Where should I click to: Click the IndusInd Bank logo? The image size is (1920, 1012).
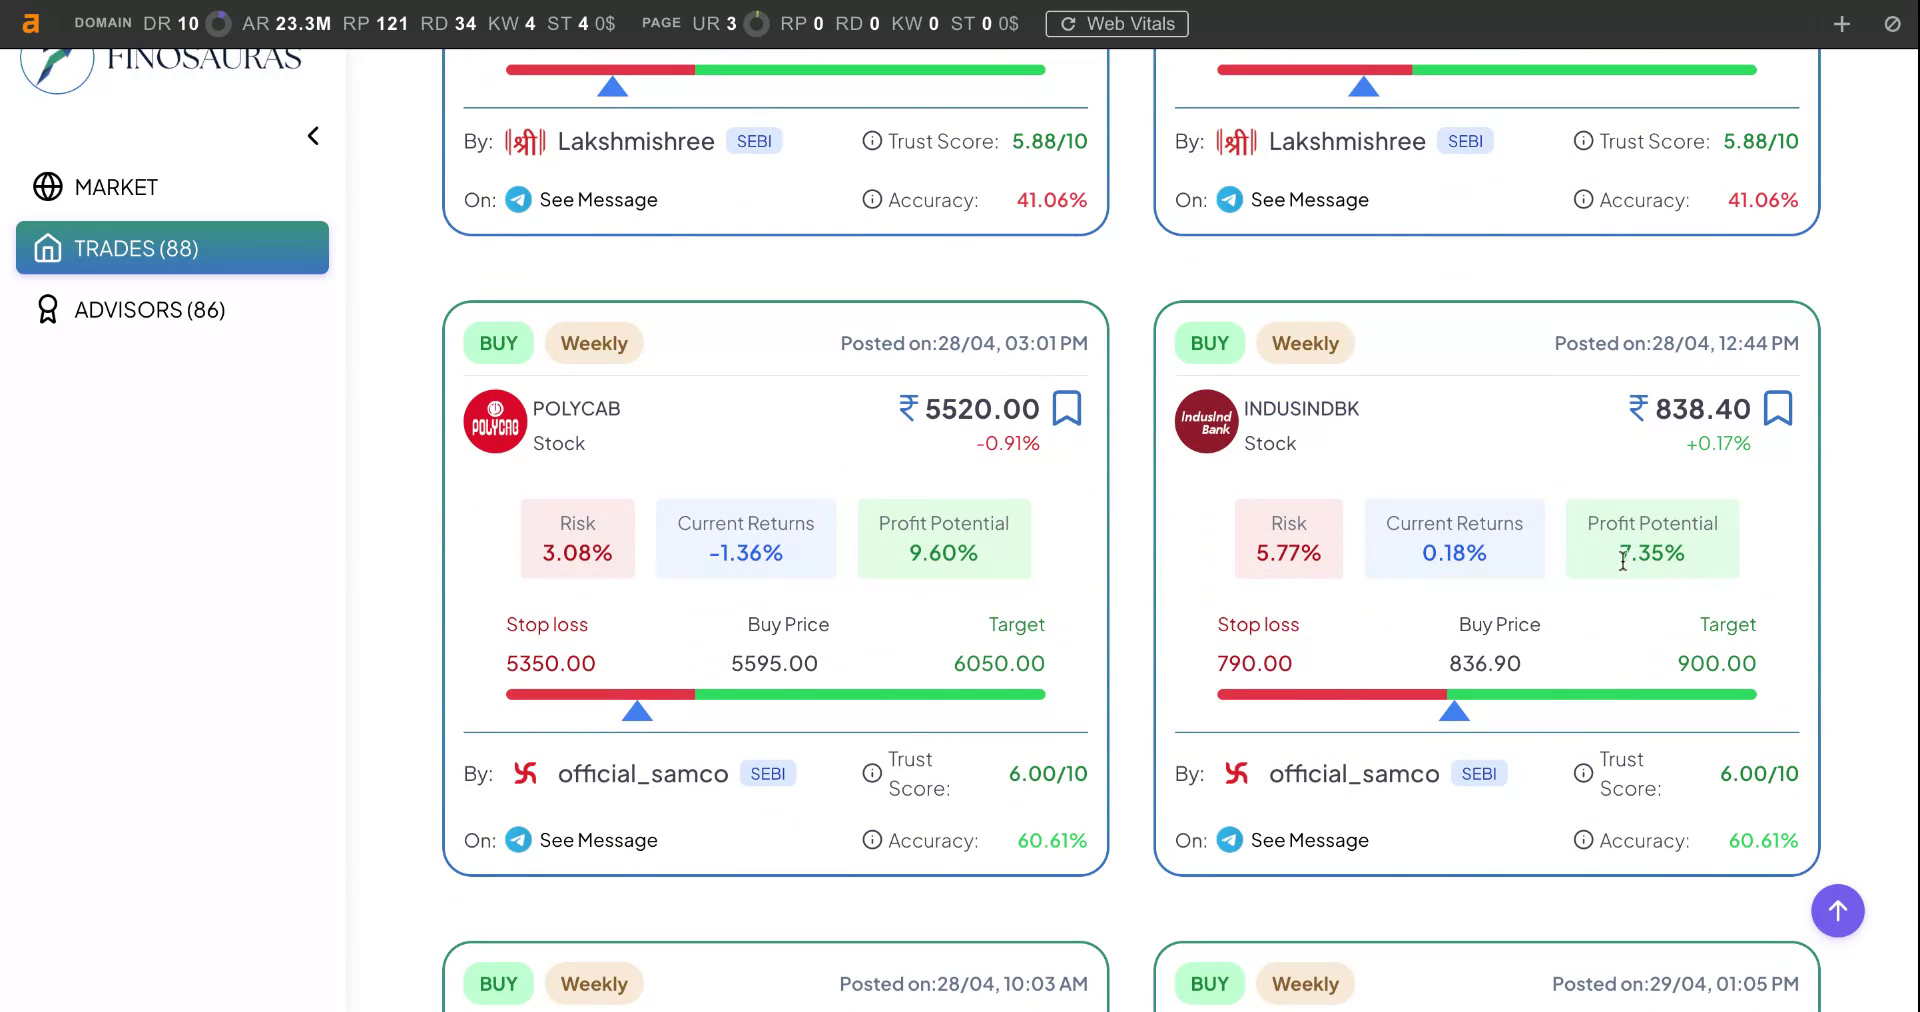pos(1206,421)
